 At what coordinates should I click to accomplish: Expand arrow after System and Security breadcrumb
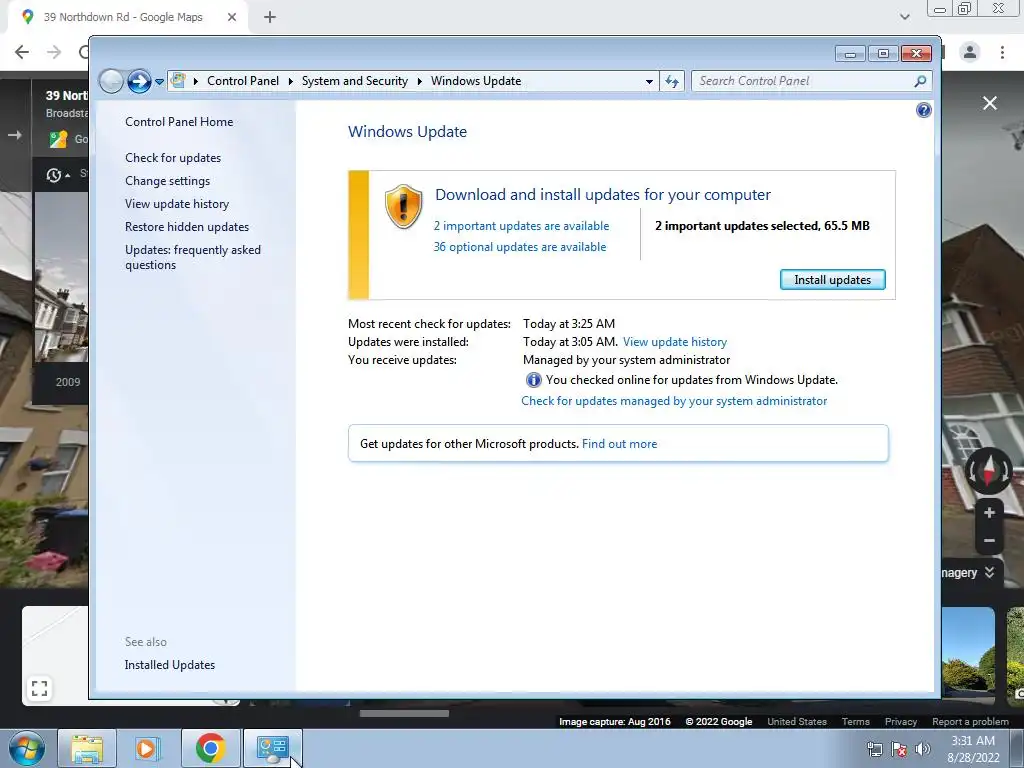pyautogui.click(x=419, y=81)
